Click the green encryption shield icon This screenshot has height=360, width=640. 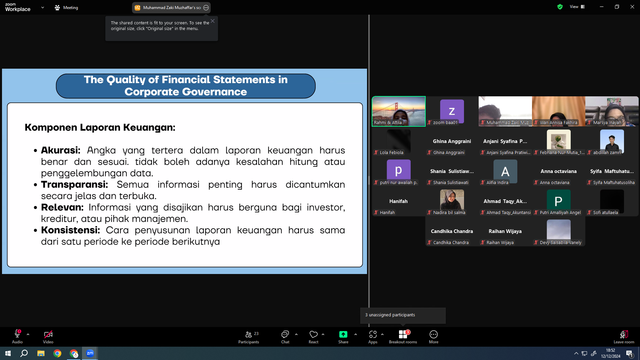[560, 7]
